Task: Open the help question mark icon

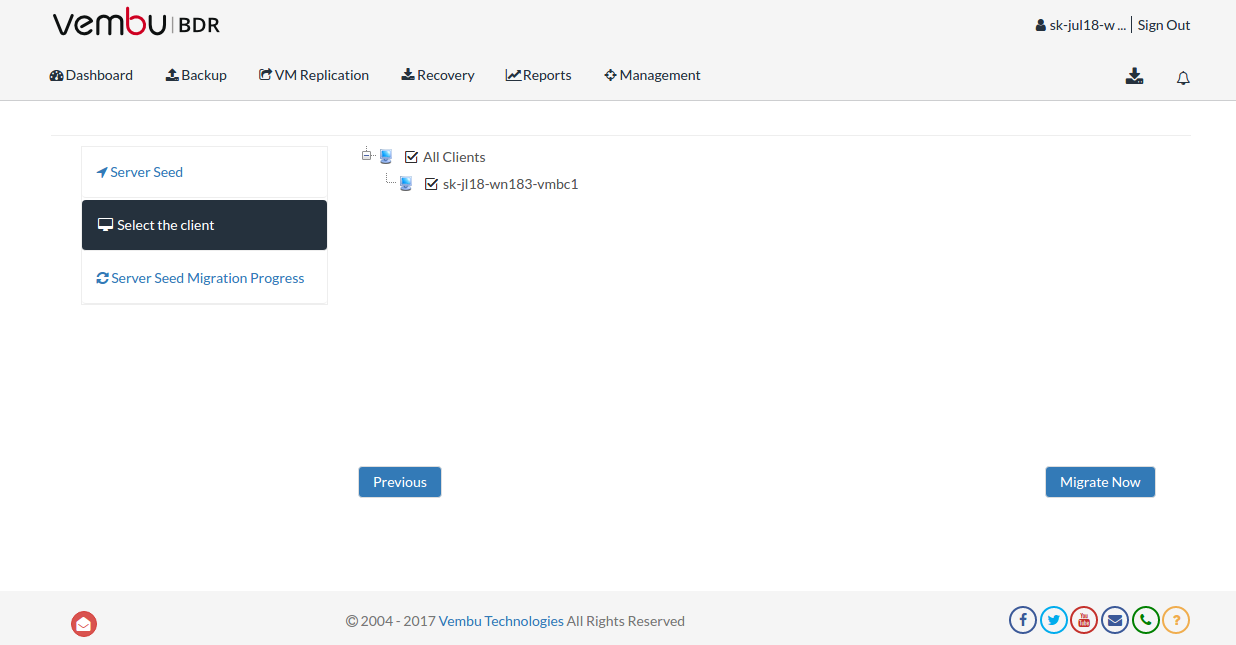Action: (x=1176, y=620)
